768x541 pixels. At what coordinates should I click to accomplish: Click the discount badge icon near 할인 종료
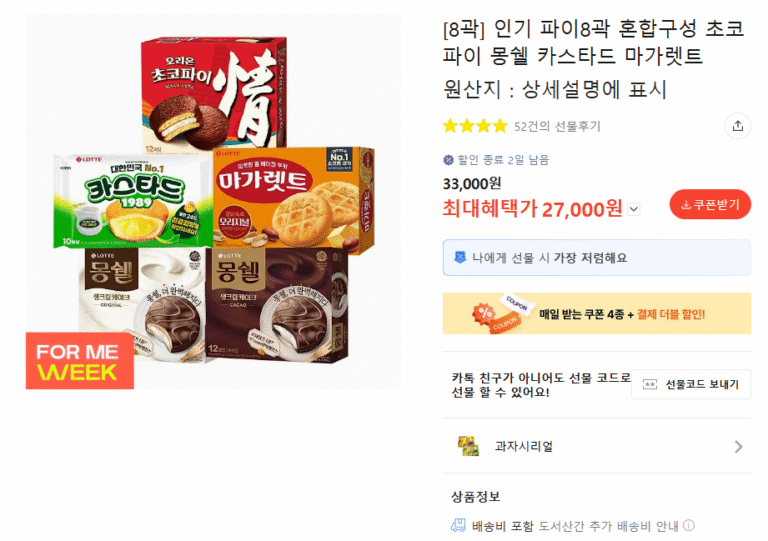point(448,160)
